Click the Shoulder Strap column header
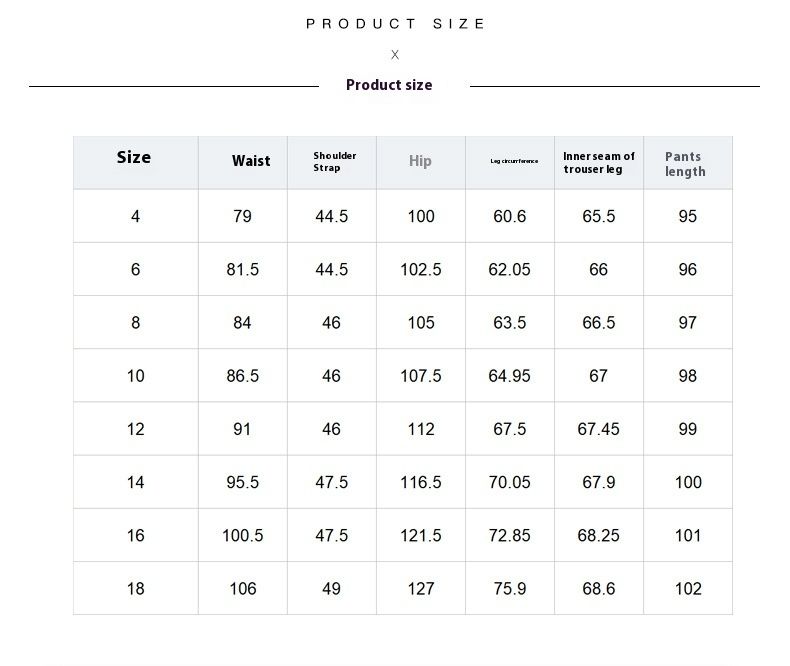The image size is (790, 666). 334,162
